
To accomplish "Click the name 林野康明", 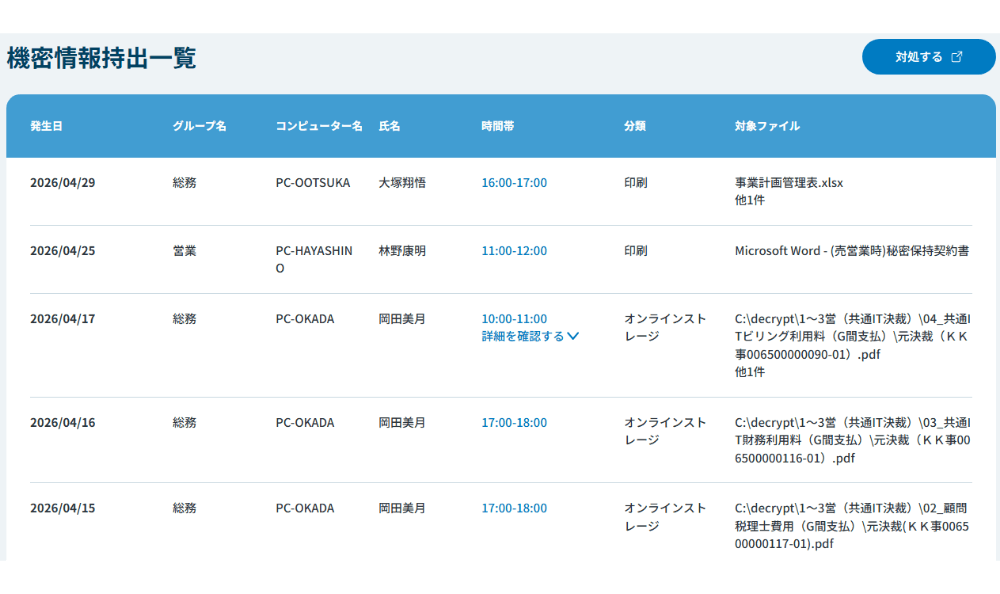I will [x=402, y=251].
